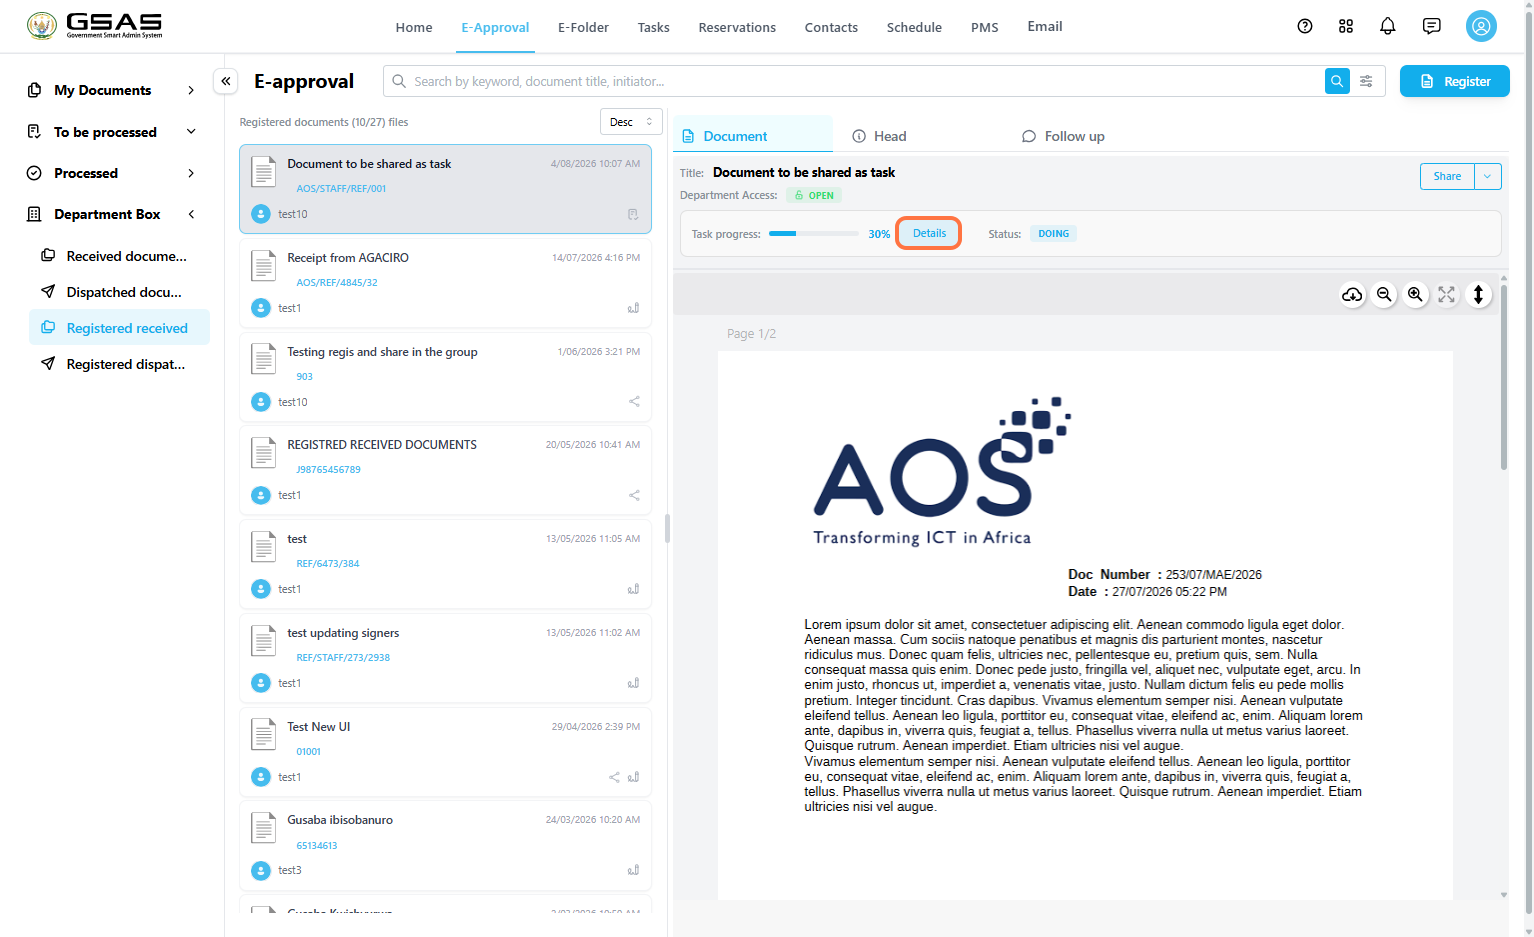Open the Desc sort order dropdown
Screen dimensions: 1534x937
631,122
